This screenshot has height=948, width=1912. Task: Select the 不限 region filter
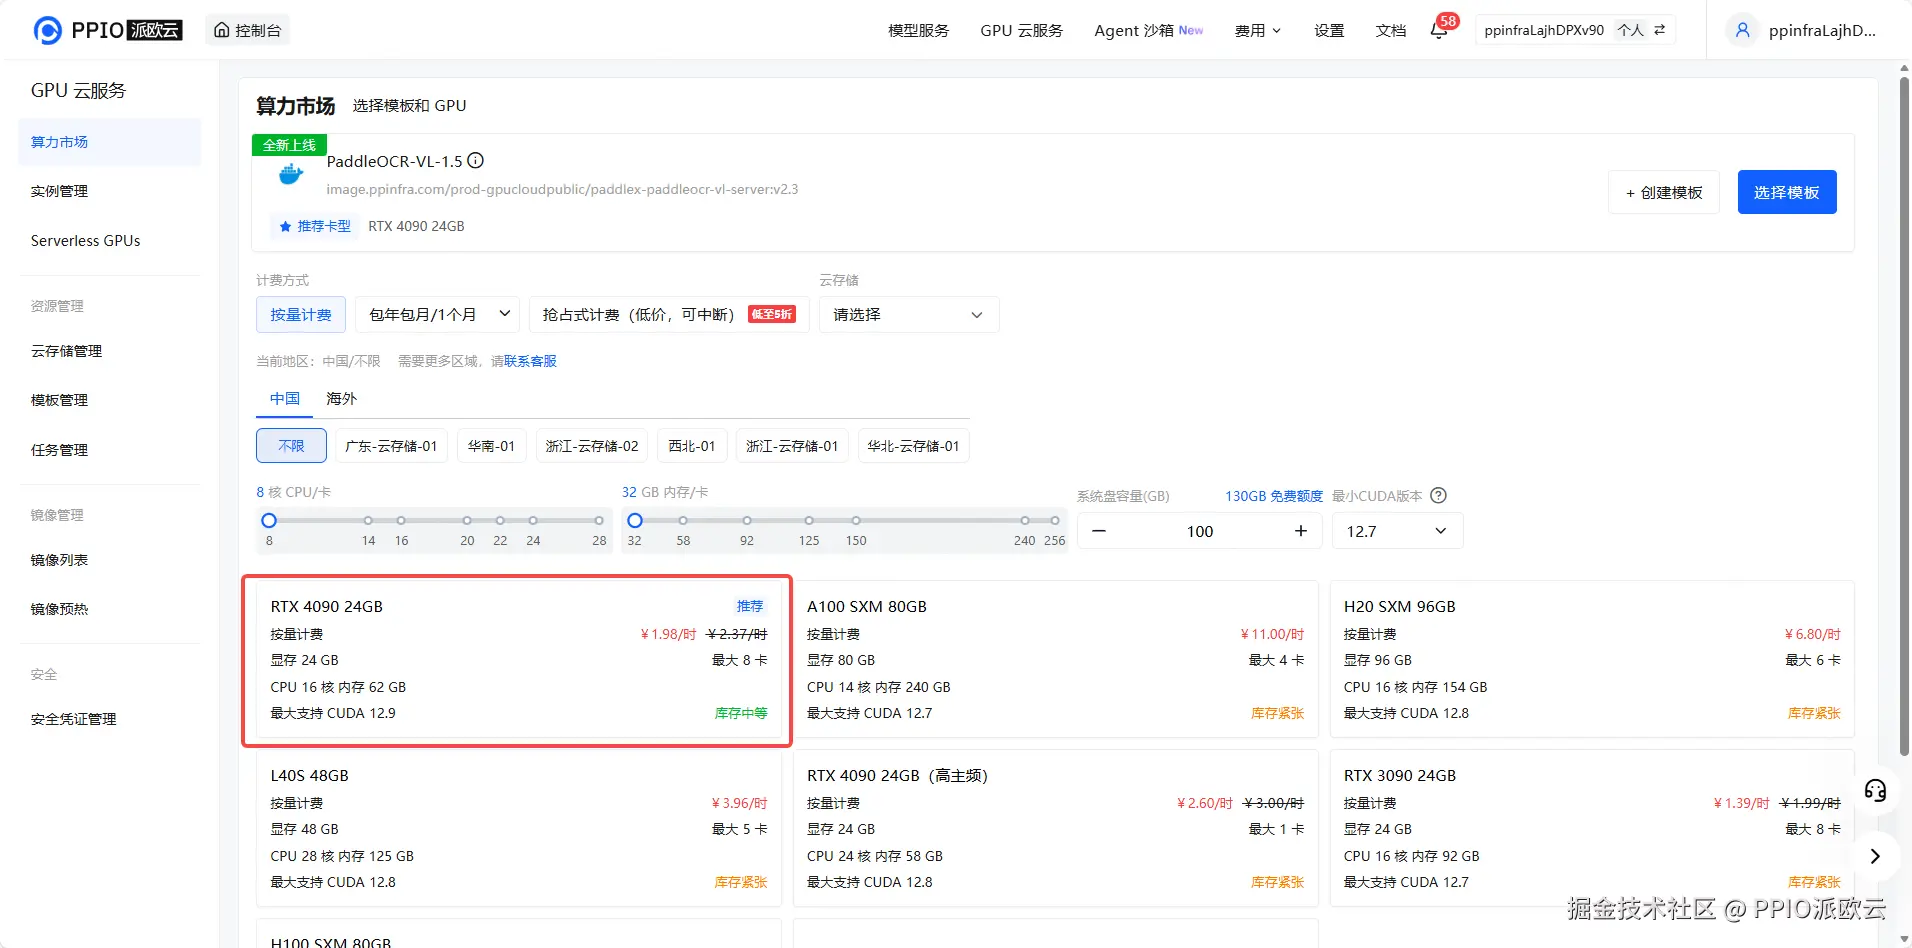[x=291, y=446]
